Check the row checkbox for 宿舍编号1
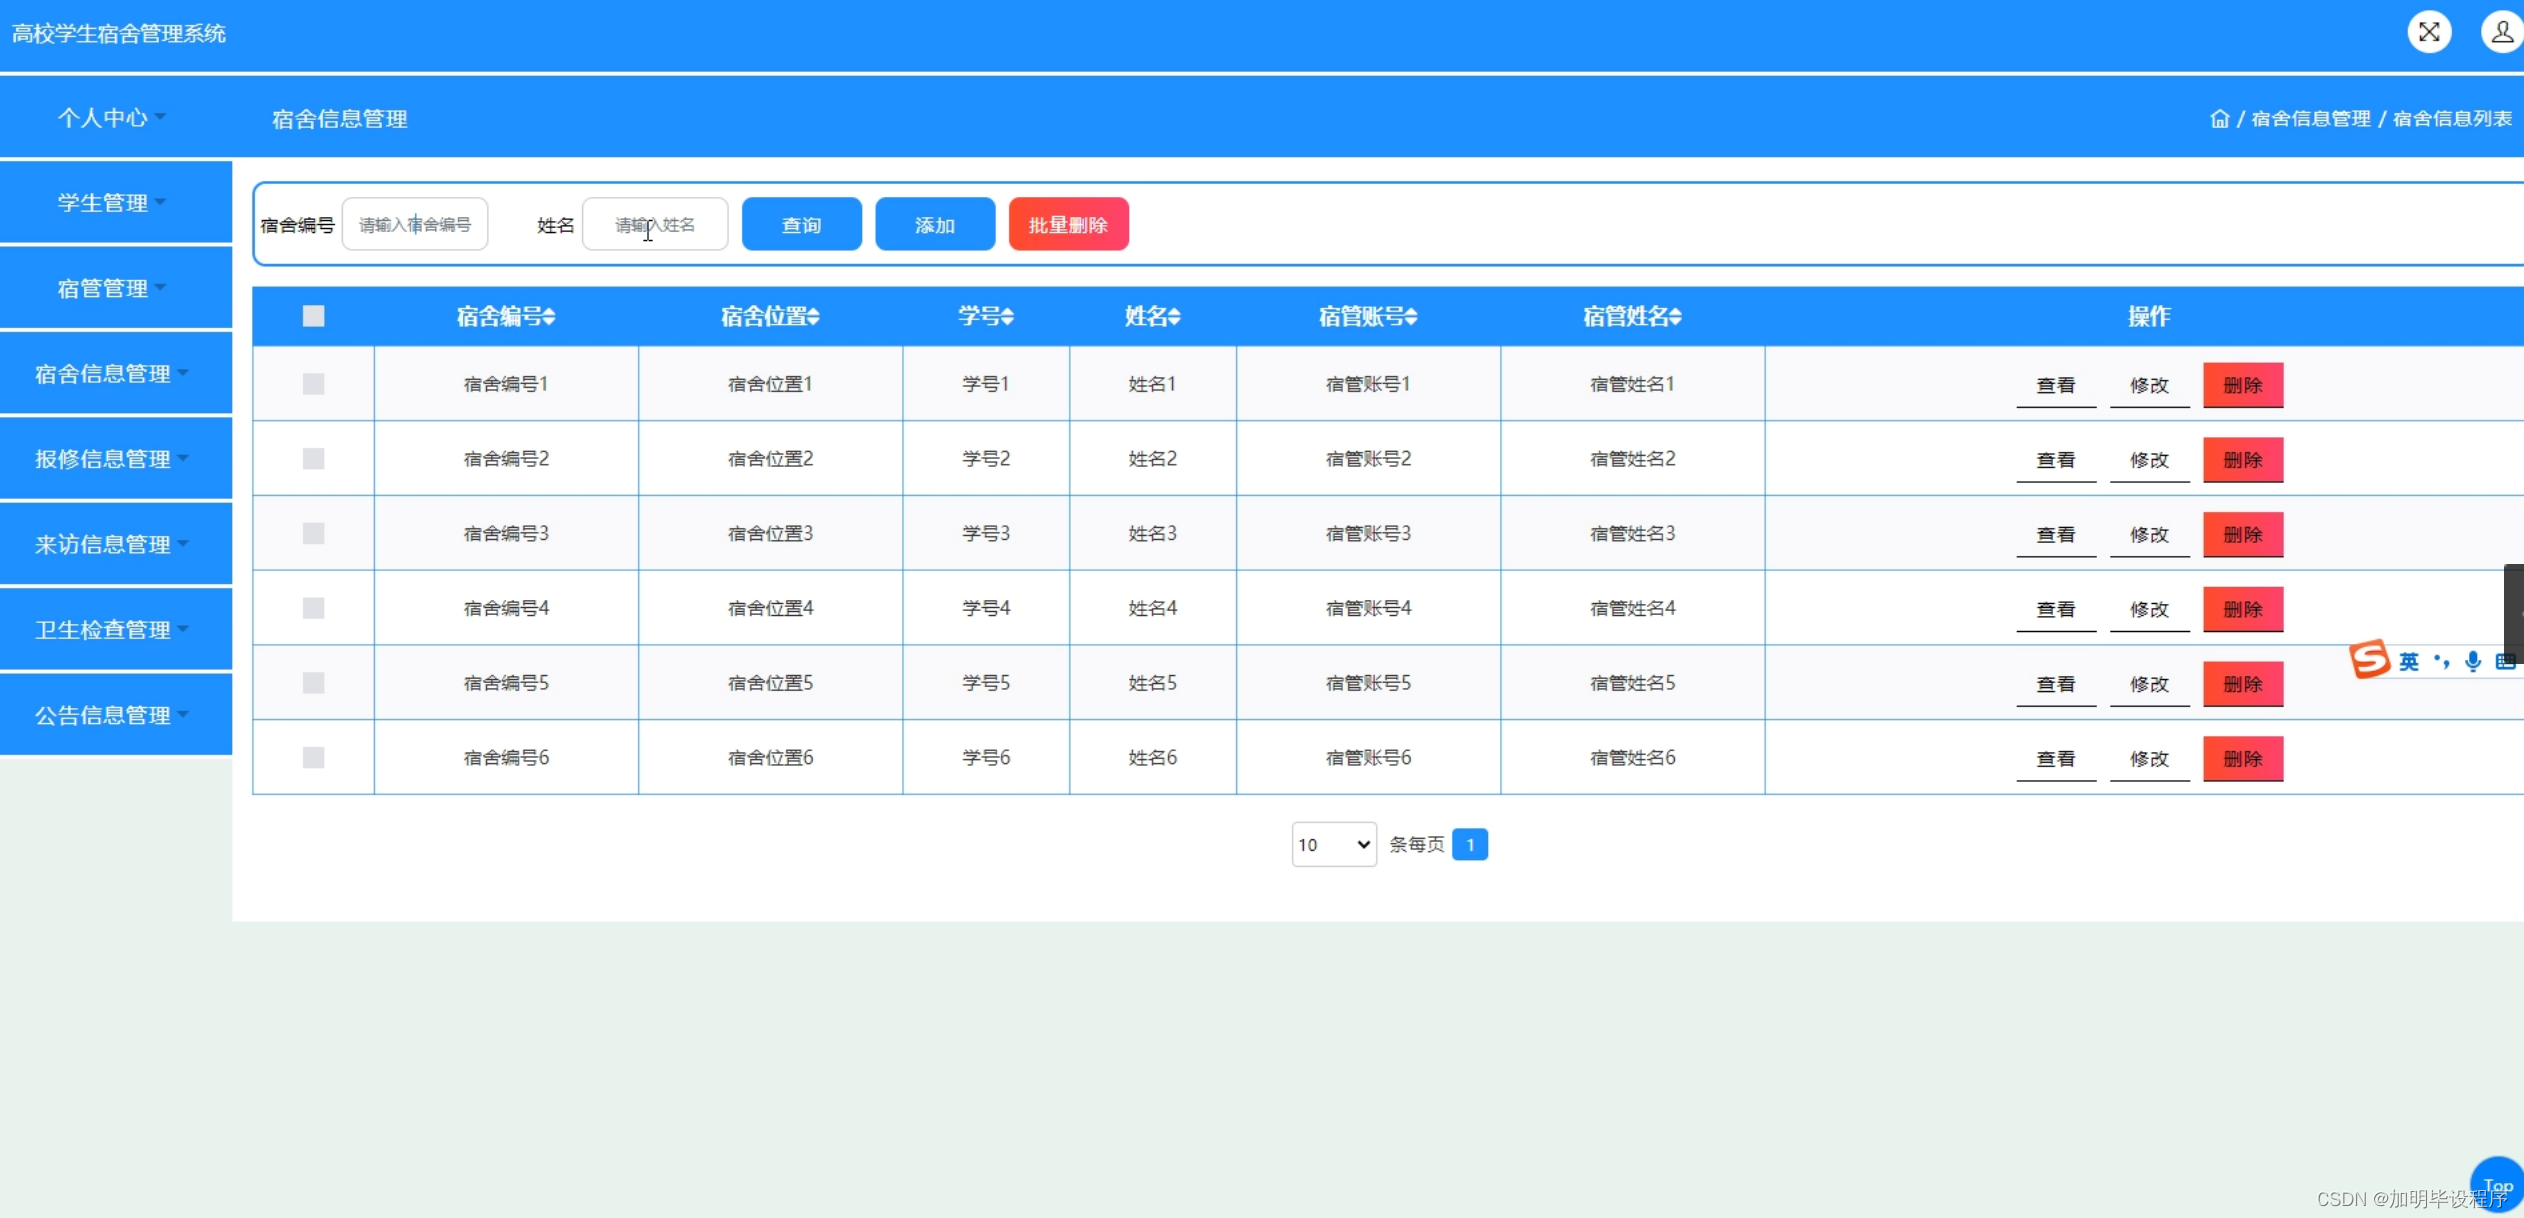The width and height of the screenshot is (2524, 1218). [313, 384]
